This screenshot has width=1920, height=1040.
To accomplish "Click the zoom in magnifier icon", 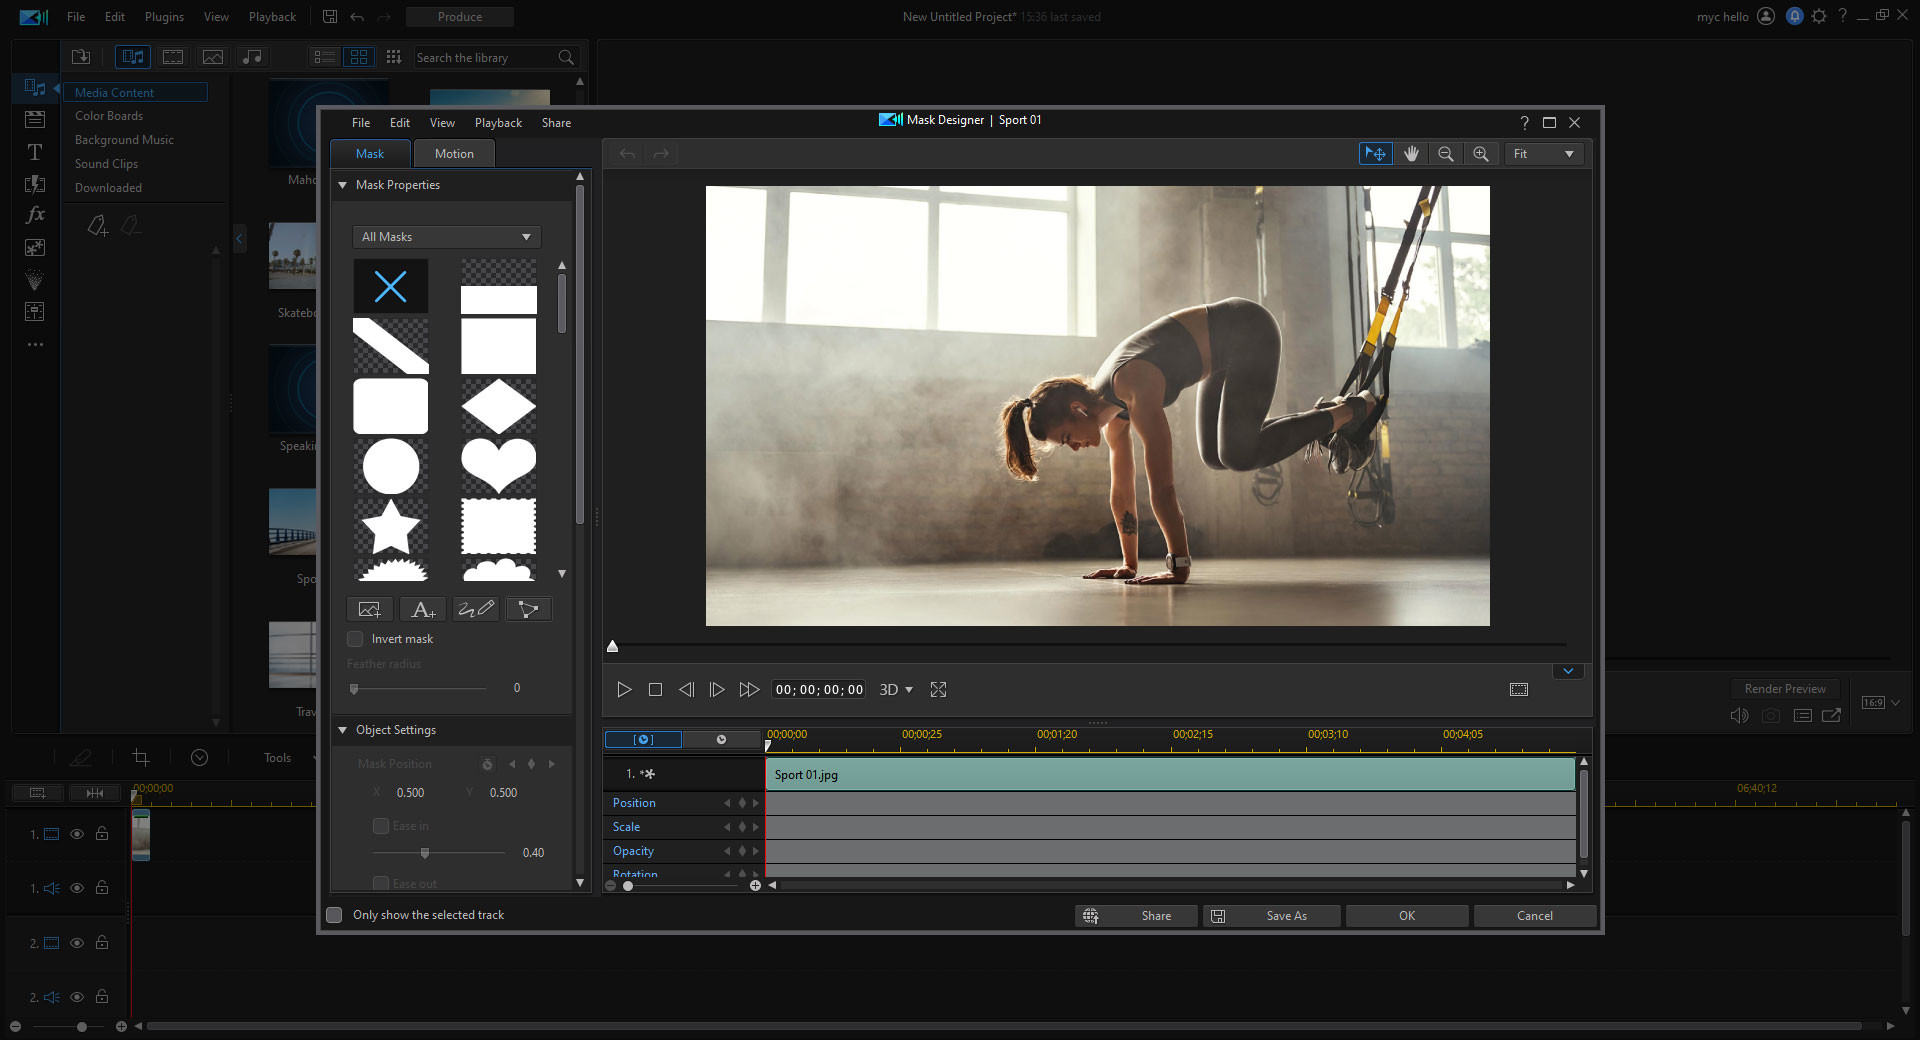I will pos(1481,153).
